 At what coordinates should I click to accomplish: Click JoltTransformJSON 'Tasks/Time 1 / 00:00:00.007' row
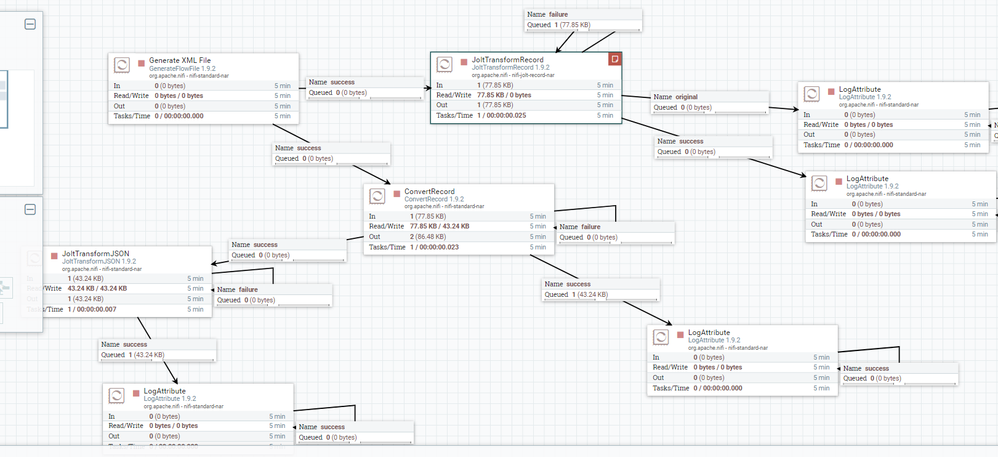pyautogui.click(x=116, y=309)
